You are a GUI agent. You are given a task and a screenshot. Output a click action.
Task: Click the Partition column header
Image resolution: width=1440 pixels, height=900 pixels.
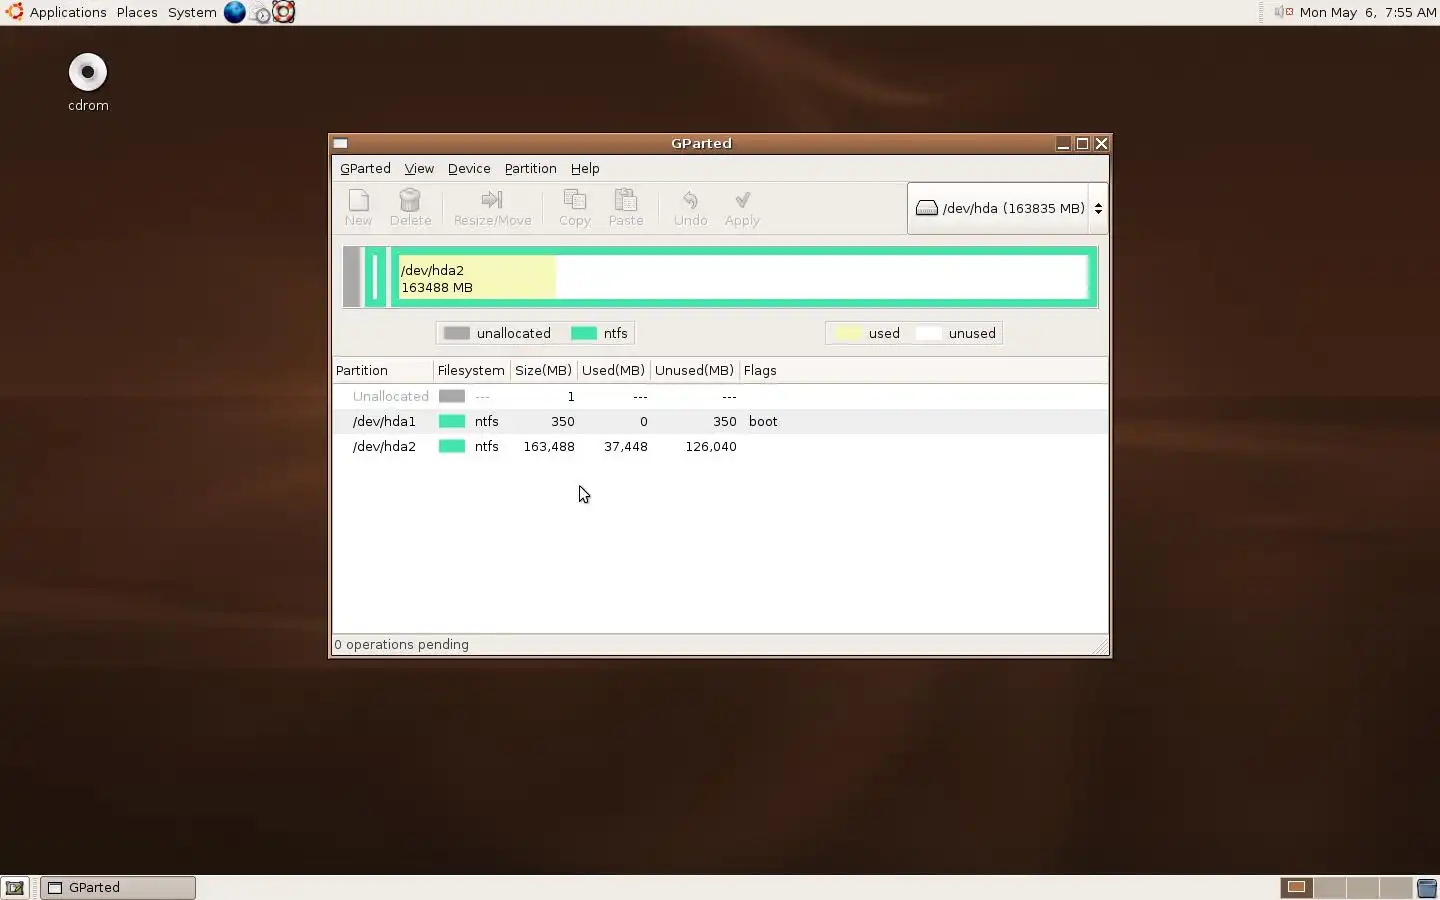(382, 370)
